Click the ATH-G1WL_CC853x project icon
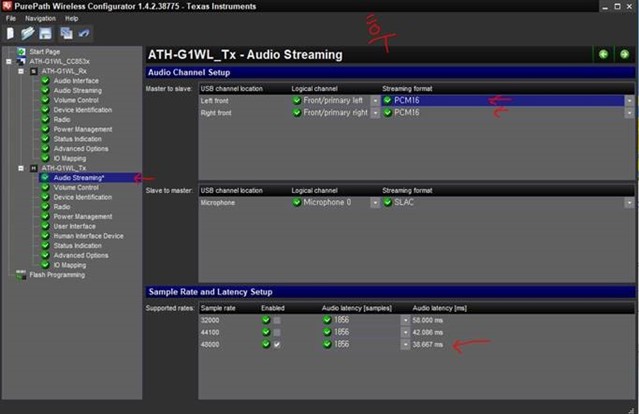639x414 pixels. (21, 62)
